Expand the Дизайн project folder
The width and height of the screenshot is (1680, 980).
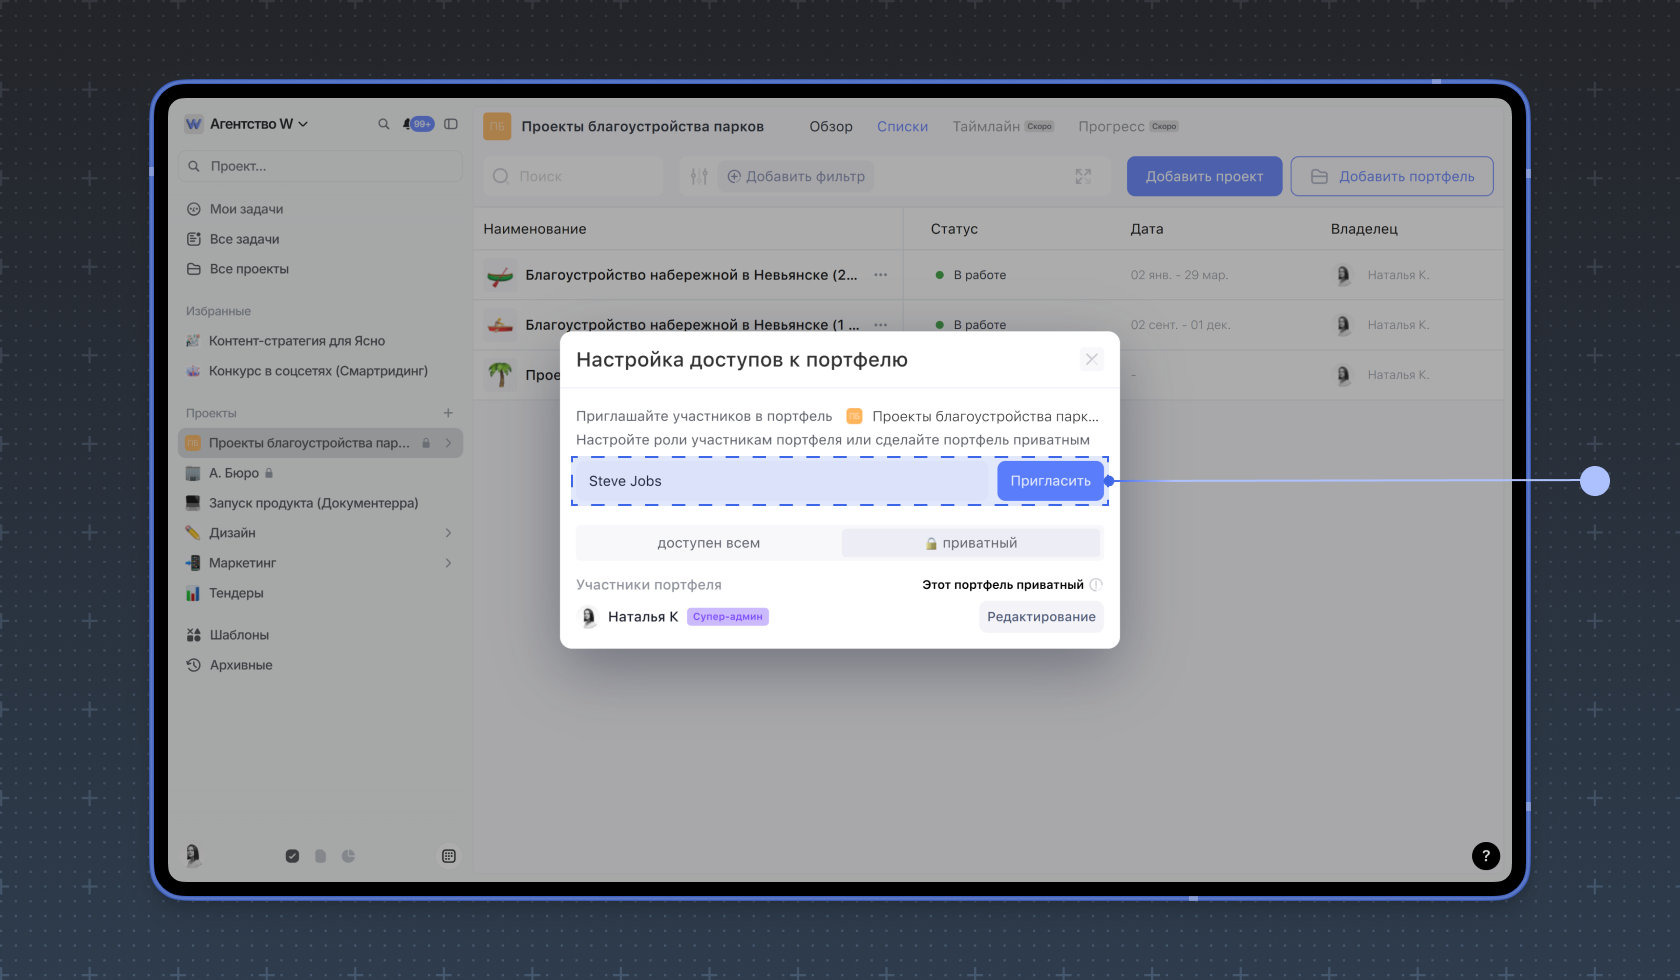448,533
